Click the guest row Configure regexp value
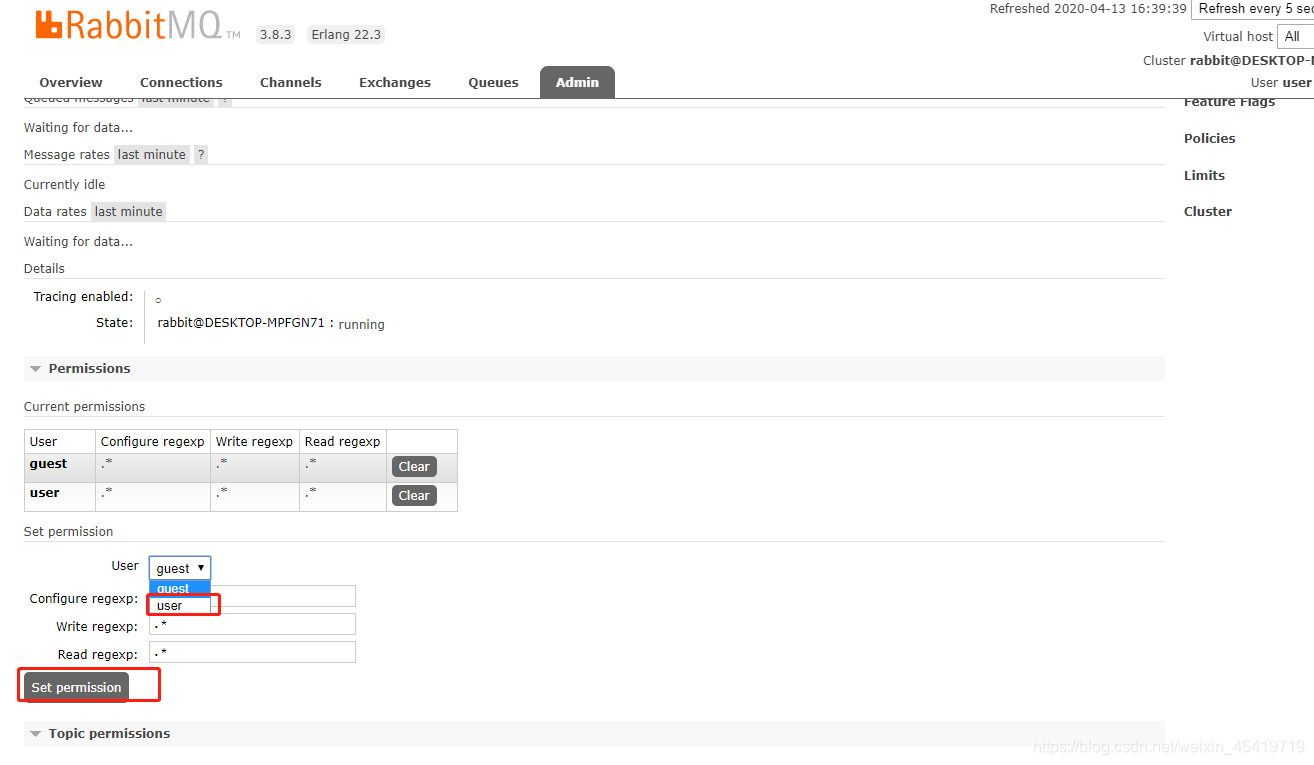This screenshot has width=1314, height=765. click(x=107, y=463)
